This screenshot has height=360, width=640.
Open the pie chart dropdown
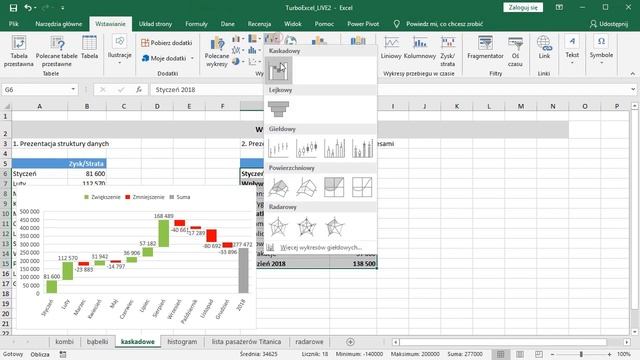pyautogui.click(x=237, y=62)
